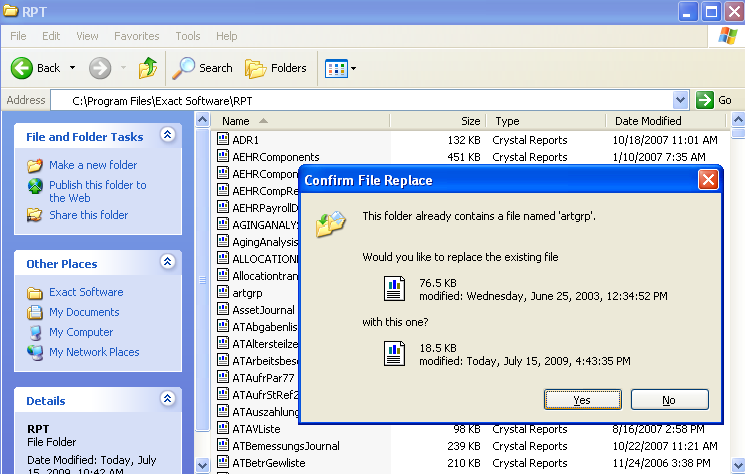Select the AgingAnalysis file icon
745x474 pixels.
coord(223,241)
